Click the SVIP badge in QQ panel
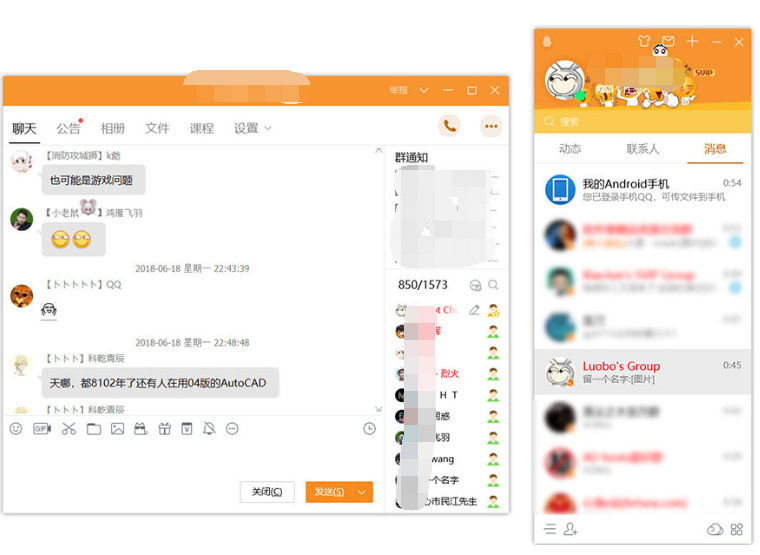This screenshot has width=760, height=555. pos(704,73)
